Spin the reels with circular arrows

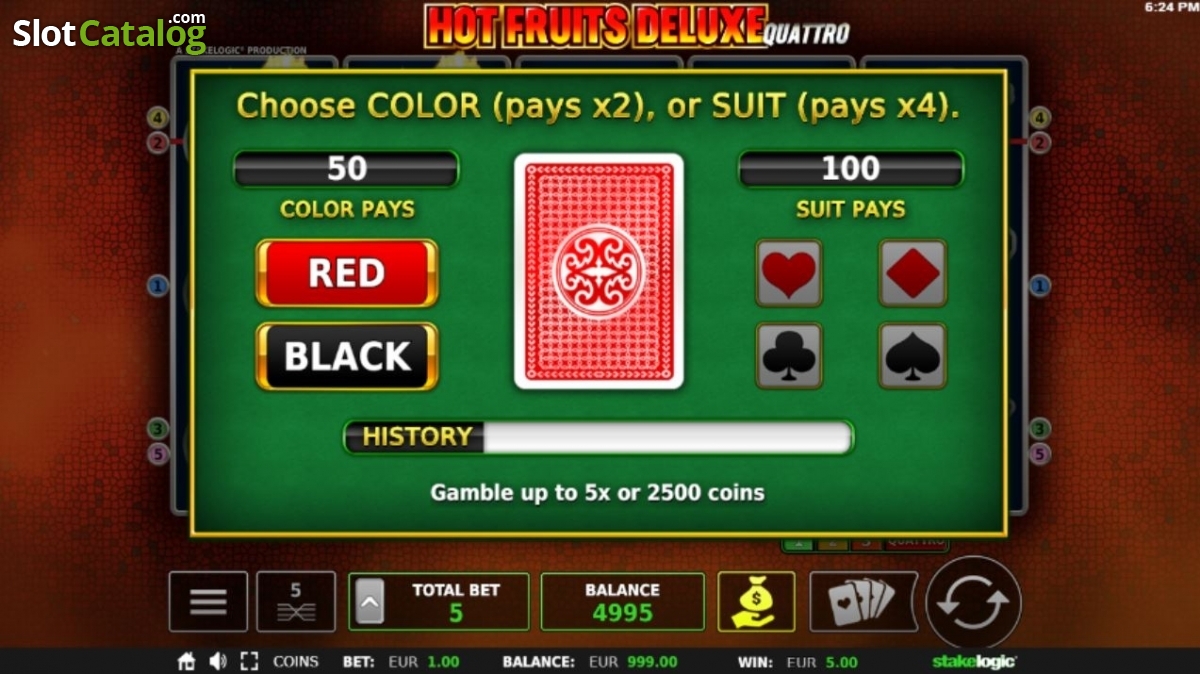point(973,603)
